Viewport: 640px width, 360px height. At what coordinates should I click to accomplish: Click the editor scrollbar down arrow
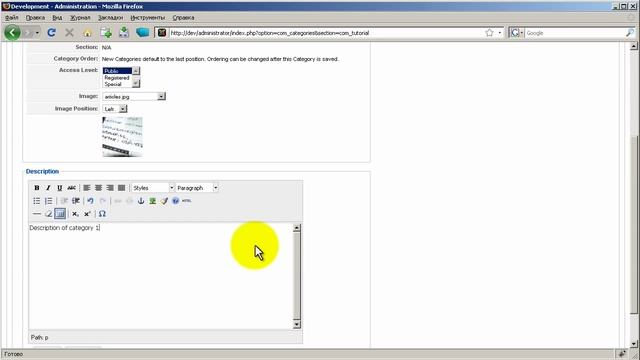click(x=297, y=324)
